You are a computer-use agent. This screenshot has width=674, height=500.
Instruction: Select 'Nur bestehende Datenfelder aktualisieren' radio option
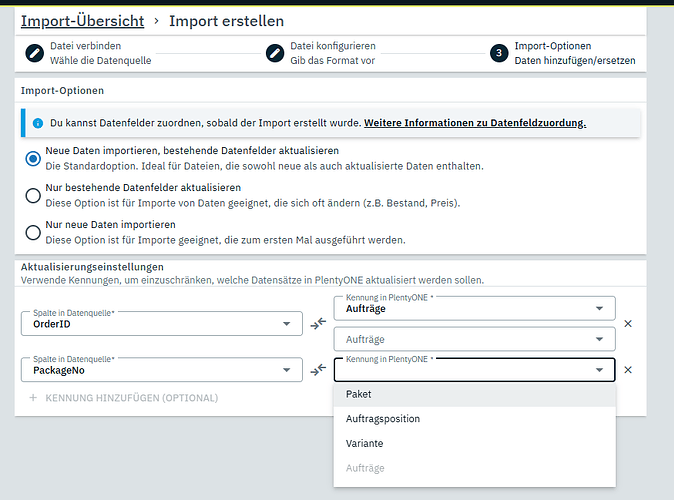[34, 195]
